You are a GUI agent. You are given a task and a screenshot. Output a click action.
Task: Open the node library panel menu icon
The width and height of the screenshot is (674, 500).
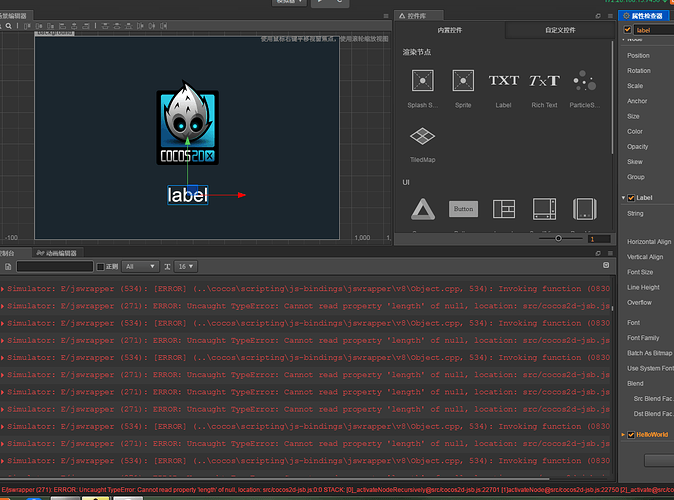click(610, 16)
